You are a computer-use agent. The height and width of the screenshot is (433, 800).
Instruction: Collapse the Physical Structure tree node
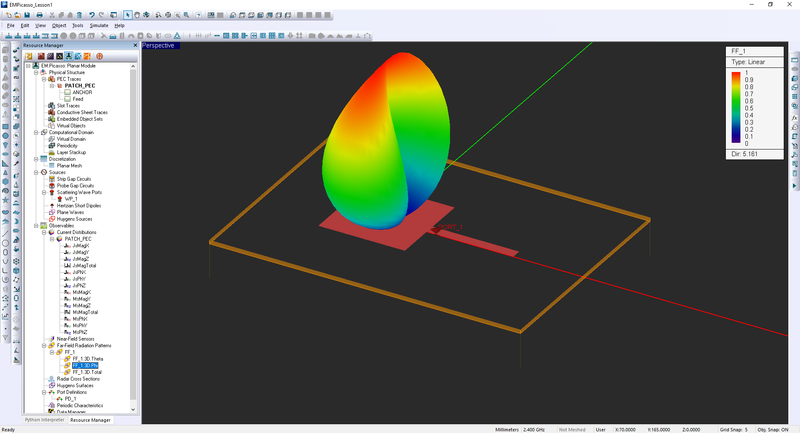point(35,73)
